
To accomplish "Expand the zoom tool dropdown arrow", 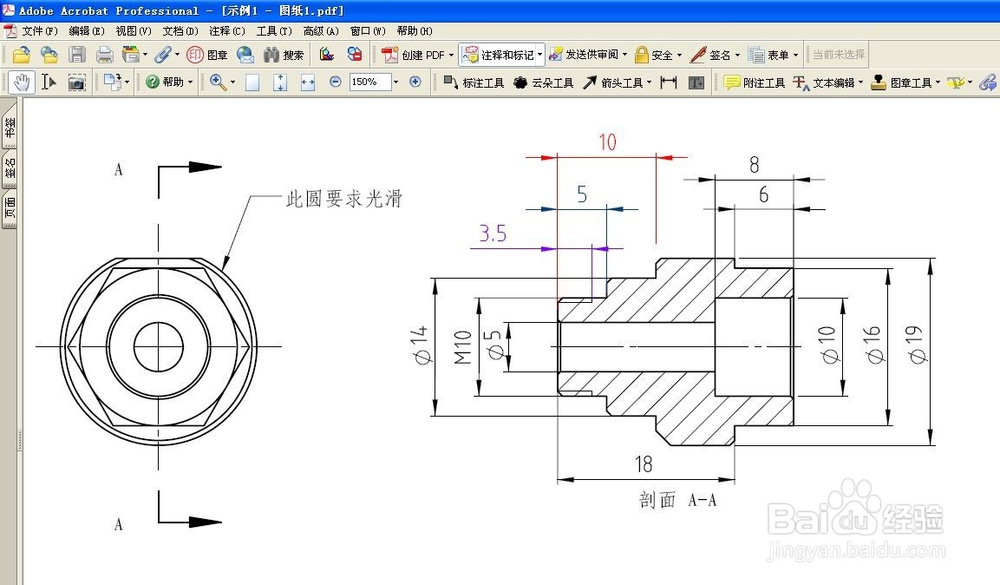I will (232, 82).
